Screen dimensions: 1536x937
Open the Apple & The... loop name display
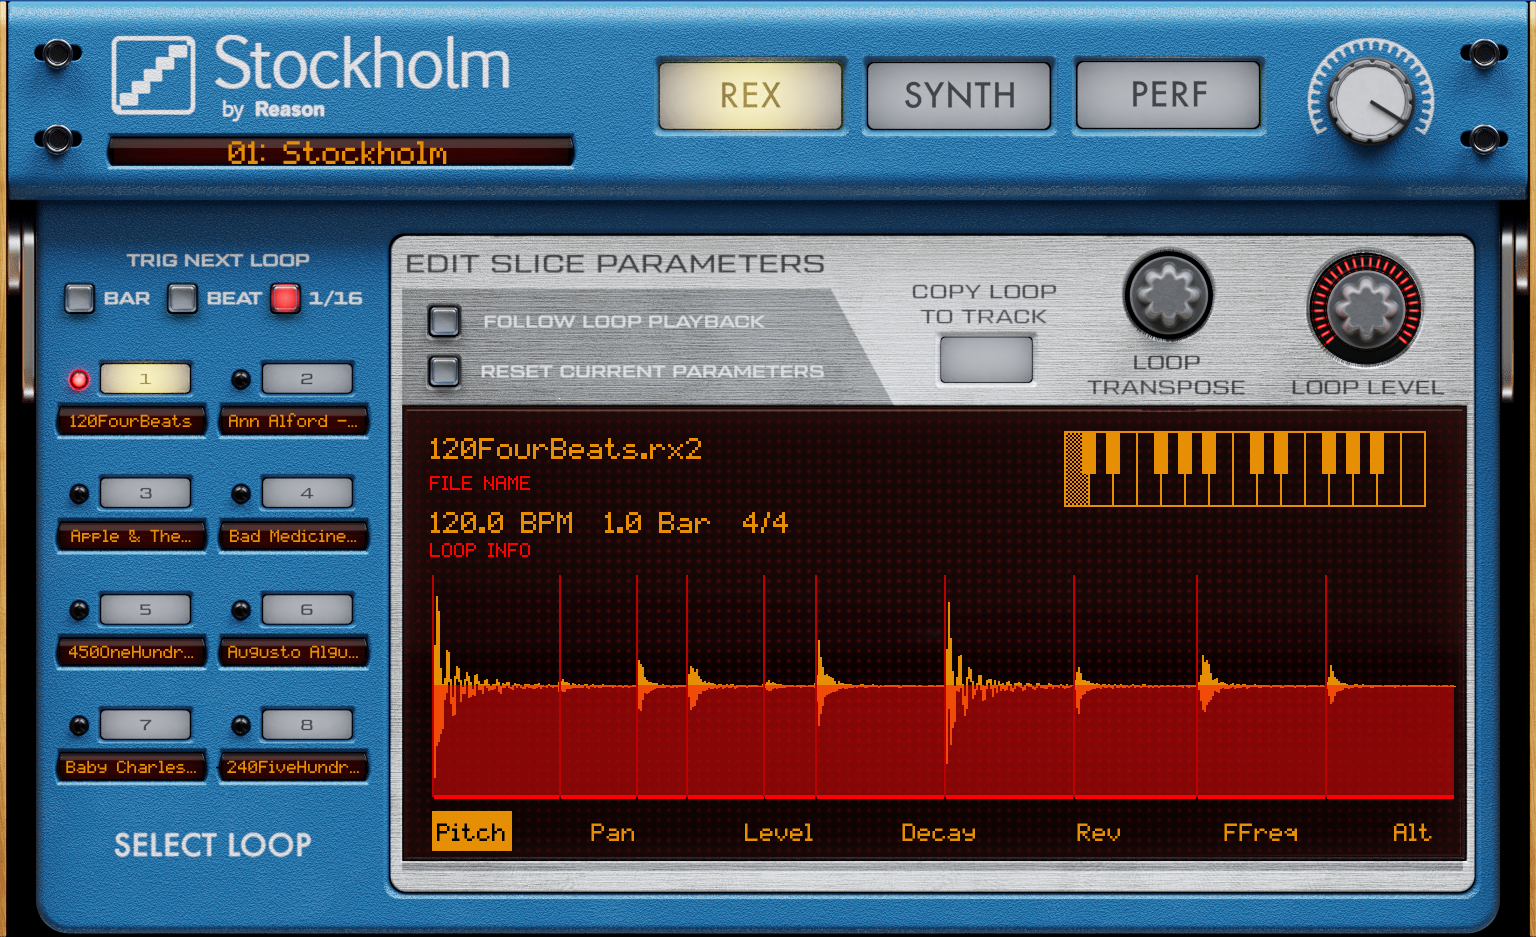tap(131, 536)
